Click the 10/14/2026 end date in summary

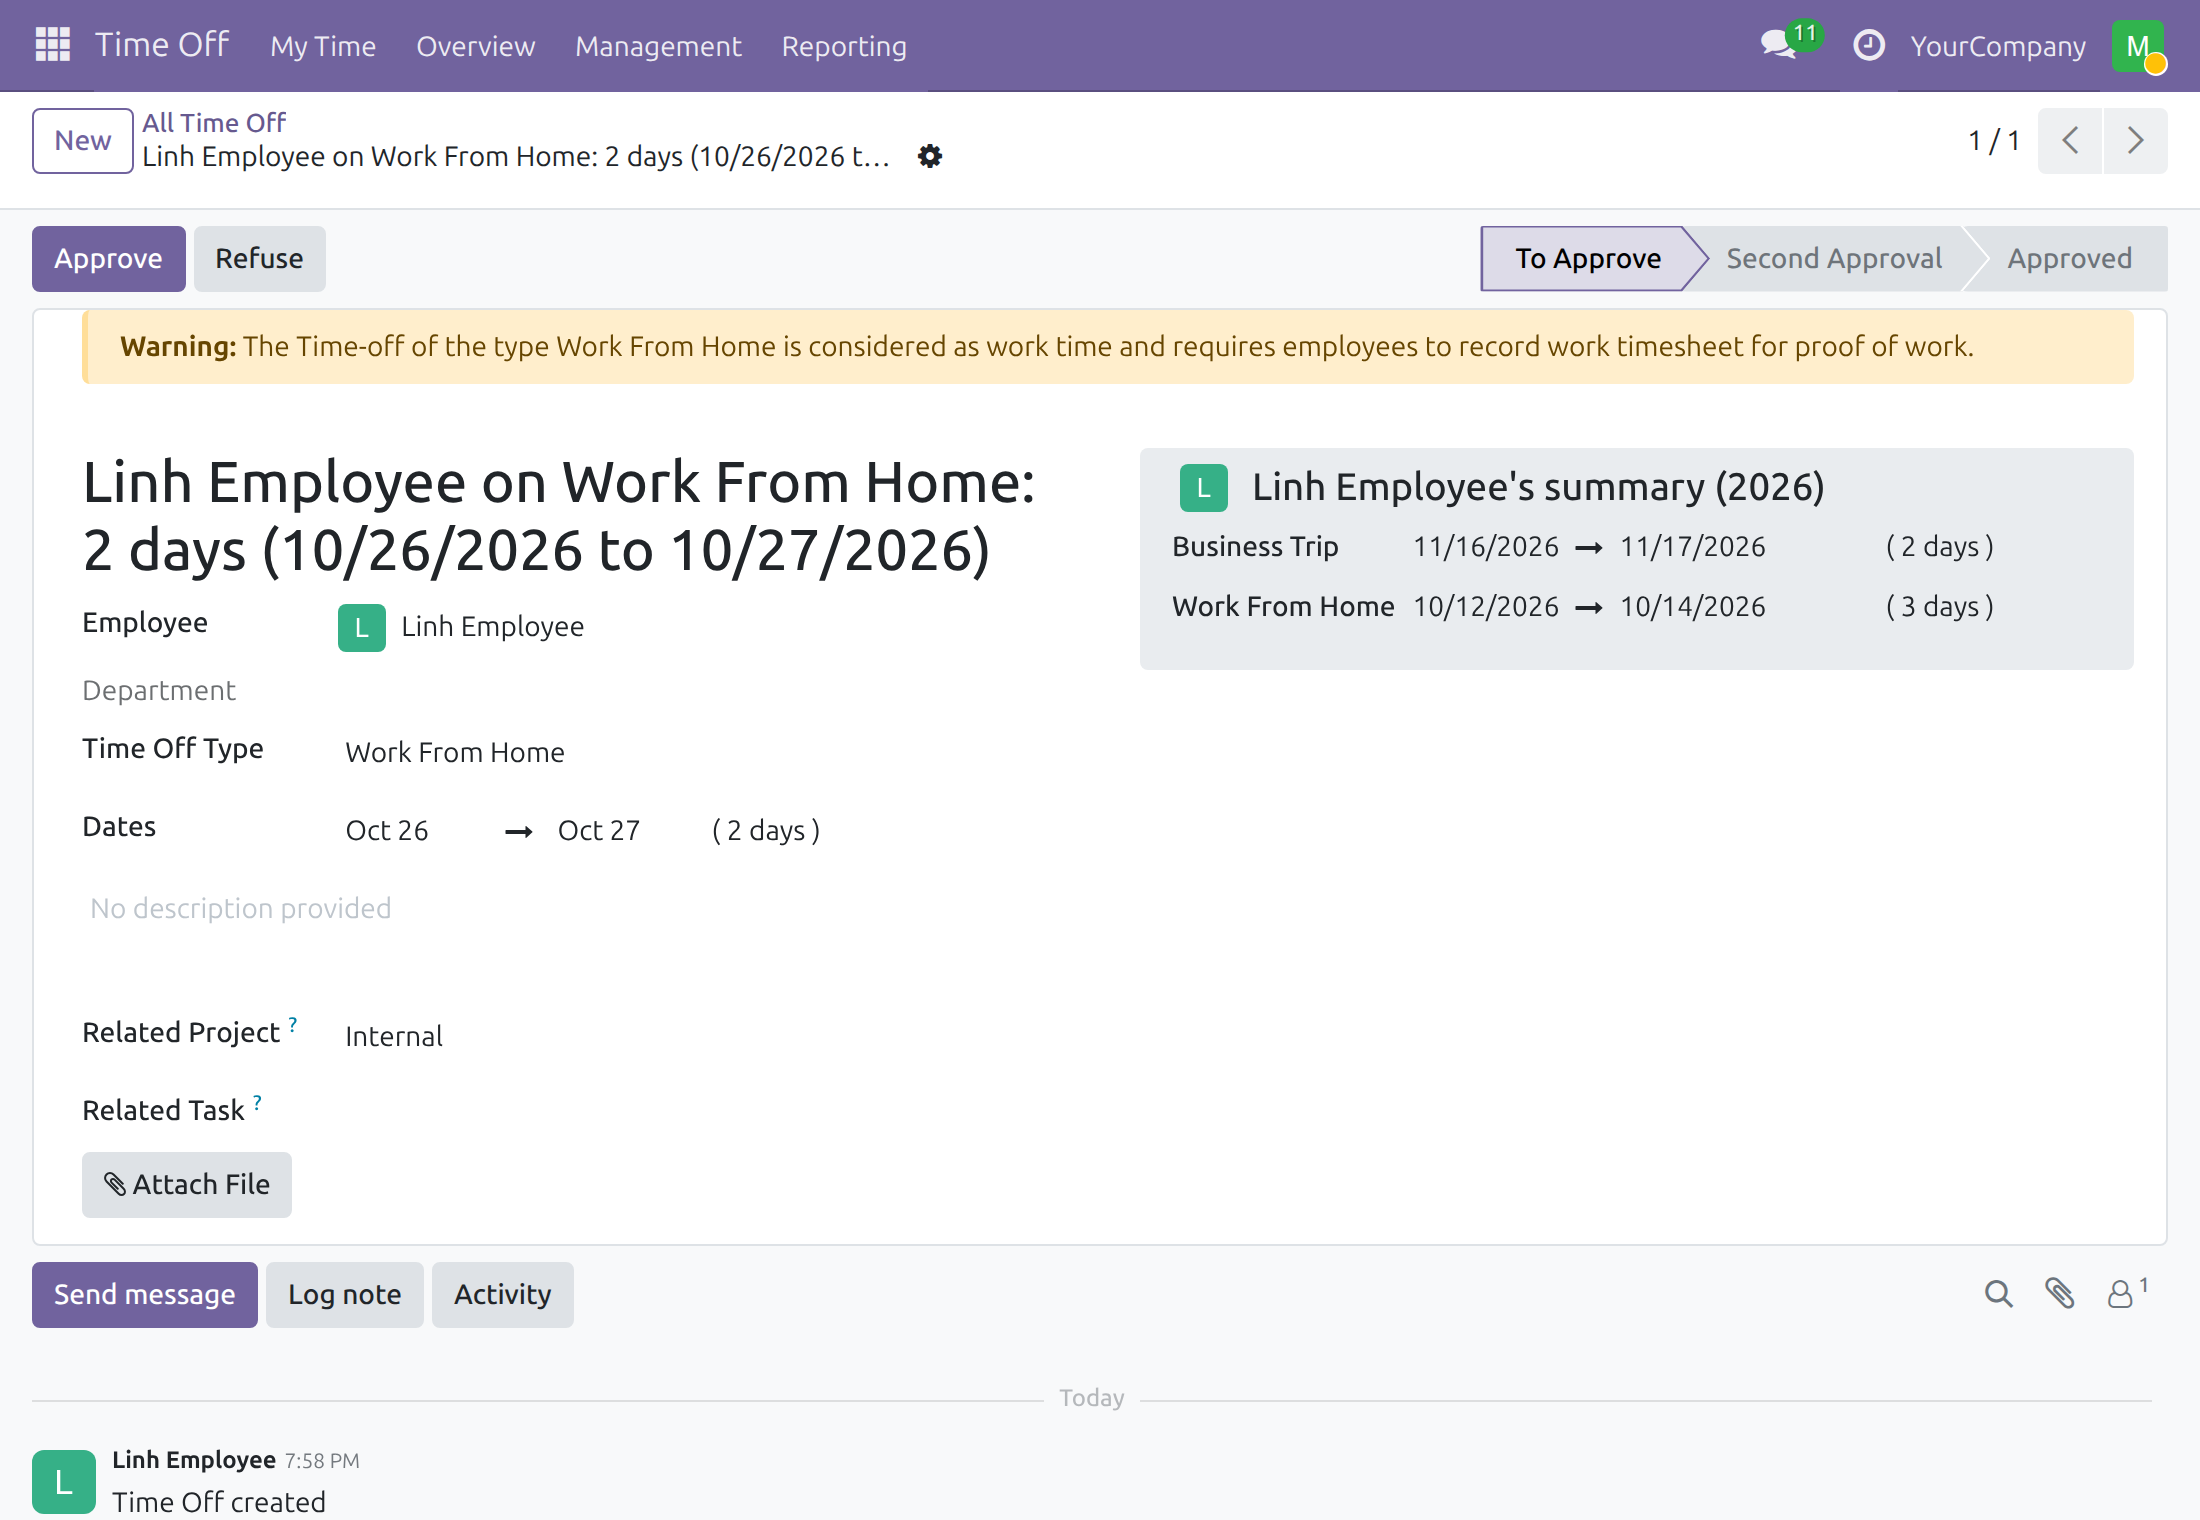pyautogui.click(x=1693, y=606)
